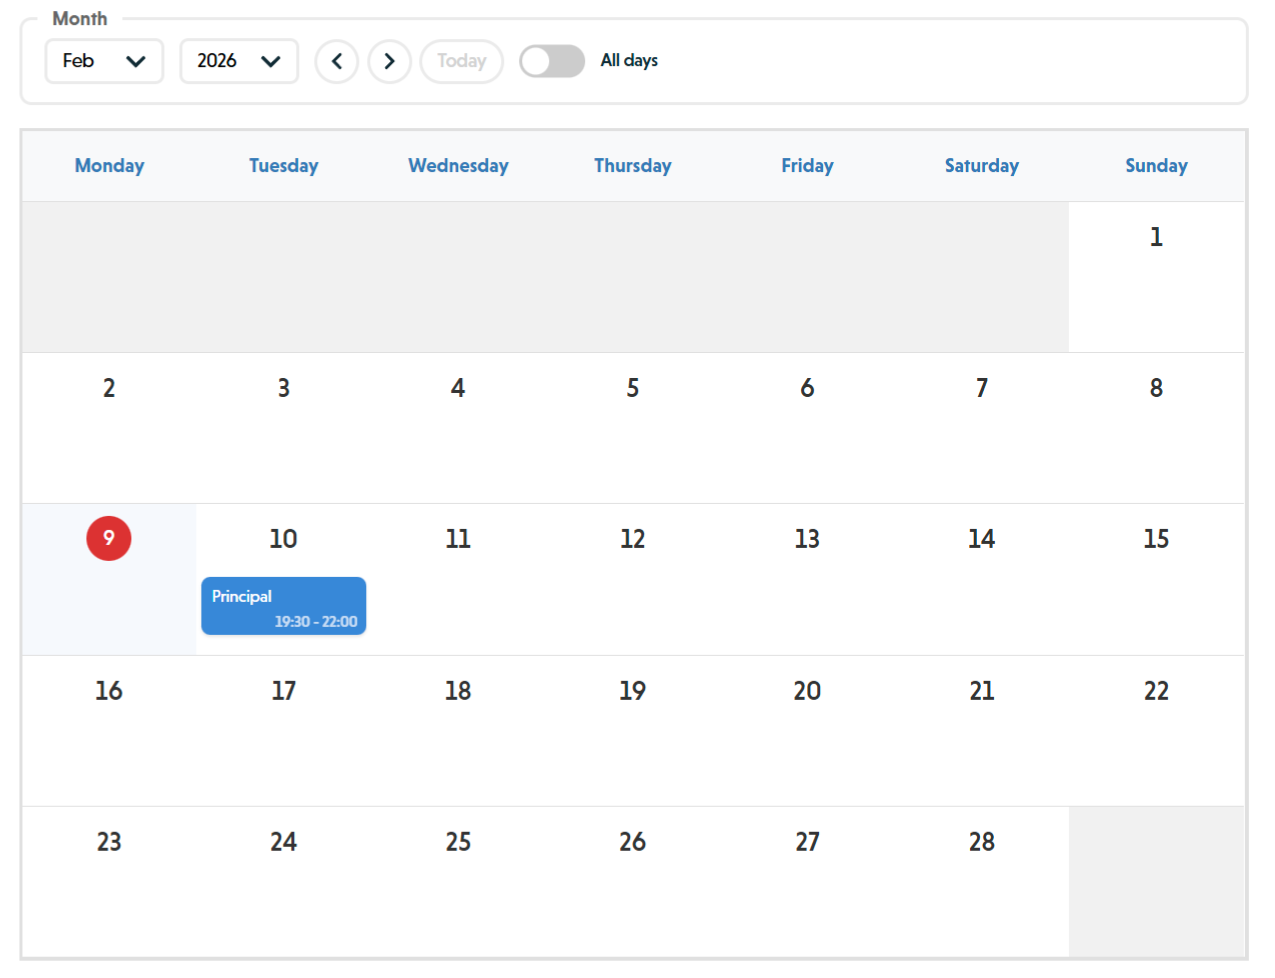This screenshot has height=978, width=1275.
Task: Select today's date, February 9
Action: coord(108,538)
